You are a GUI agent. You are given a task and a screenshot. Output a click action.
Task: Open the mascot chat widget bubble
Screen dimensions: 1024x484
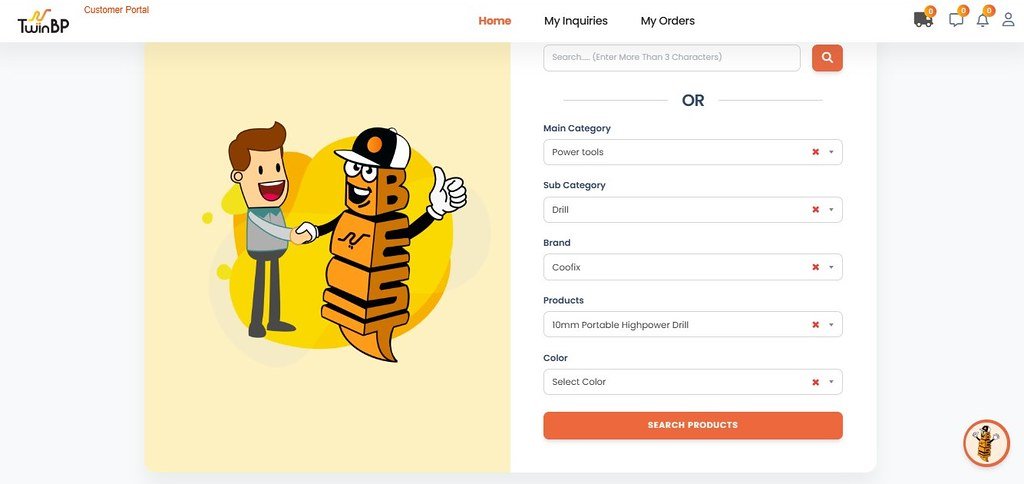pyautogui.click(x=986, y=443)
